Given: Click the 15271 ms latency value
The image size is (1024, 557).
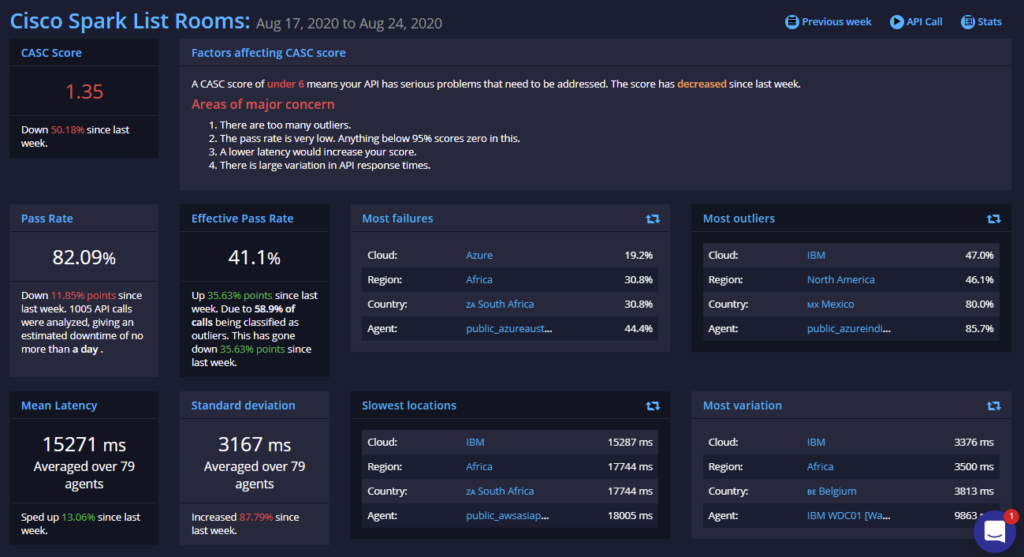Looking at the screenshot, I should (84, 445).
